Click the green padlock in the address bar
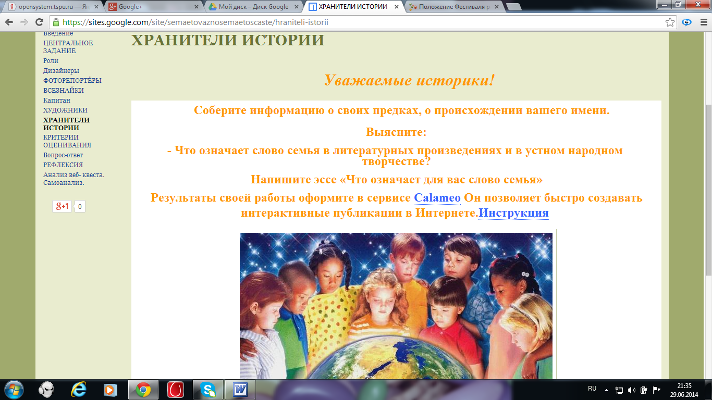This screenshot has width=712, height=400. point(56,22)
